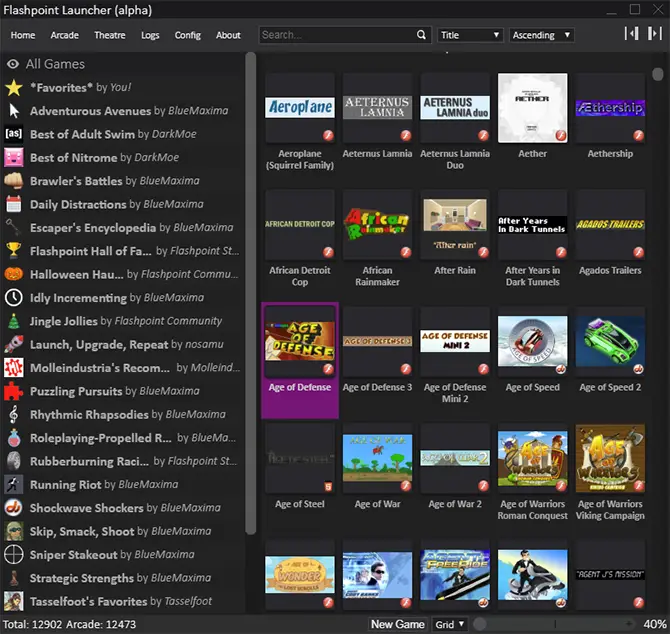This screenshot has width=670, height=634.
Task: Go to the Home tab
Action: (23, 35)
